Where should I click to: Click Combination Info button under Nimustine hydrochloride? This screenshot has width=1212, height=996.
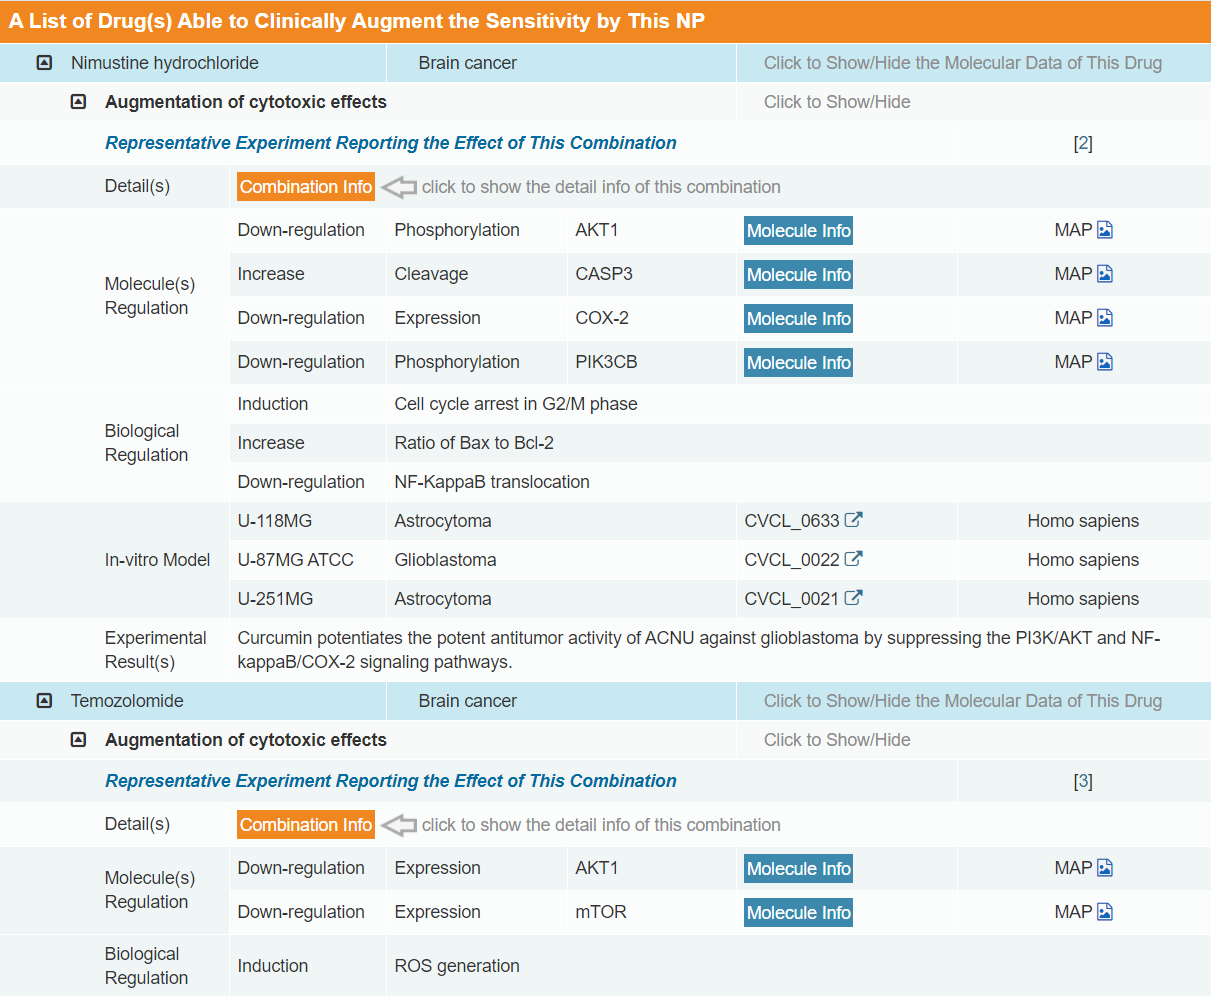306,187
